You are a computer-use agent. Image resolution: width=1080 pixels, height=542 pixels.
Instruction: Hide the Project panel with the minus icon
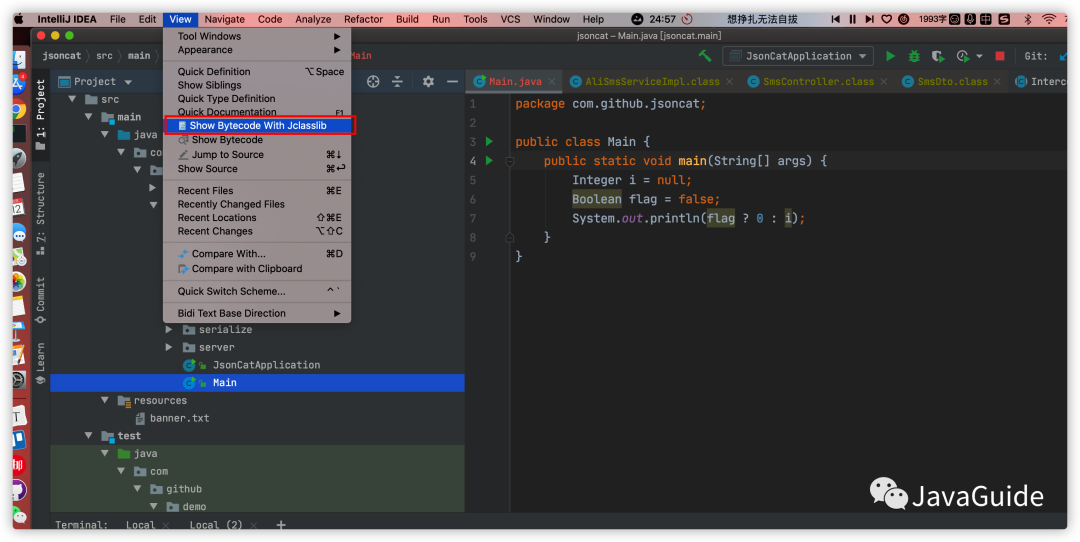pos(452,81)
